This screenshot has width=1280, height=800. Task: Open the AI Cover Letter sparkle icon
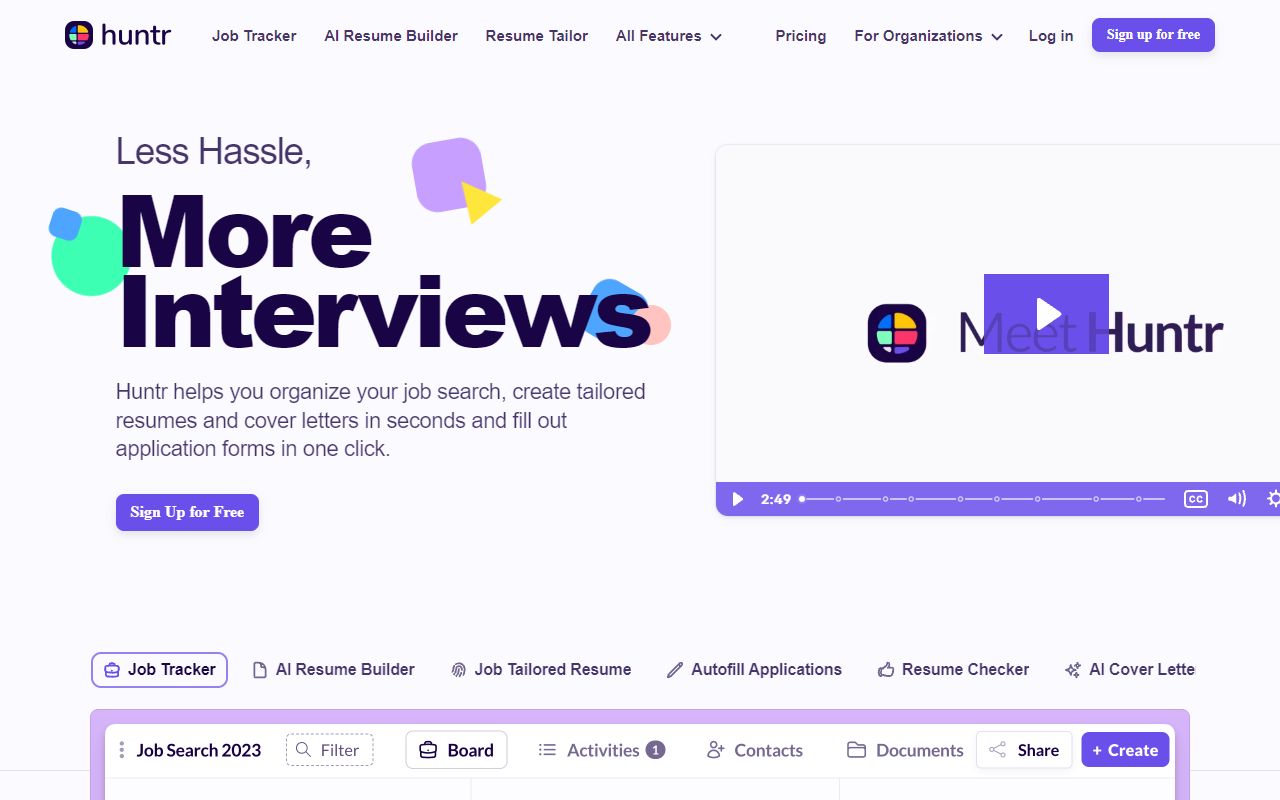pos(1073,669)
